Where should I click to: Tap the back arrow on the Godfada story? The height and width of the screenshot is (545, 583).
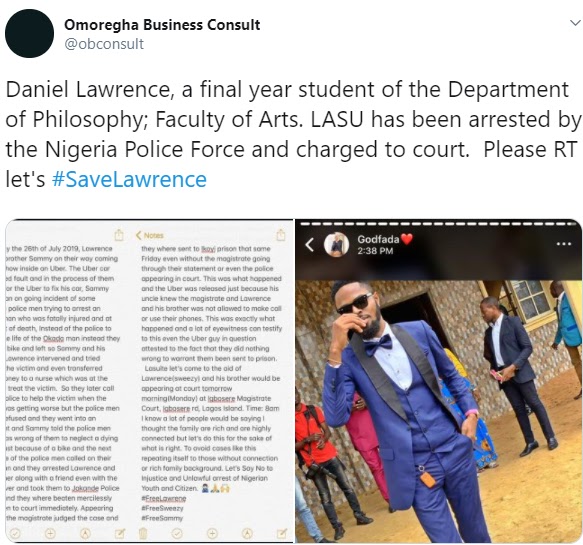pos(310,245)
